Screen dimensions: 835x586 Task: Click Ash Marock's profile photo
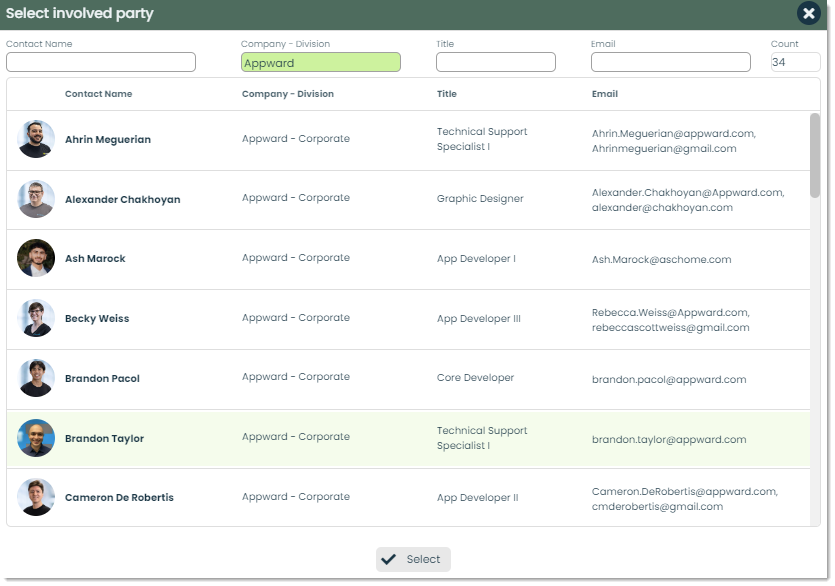36,258
